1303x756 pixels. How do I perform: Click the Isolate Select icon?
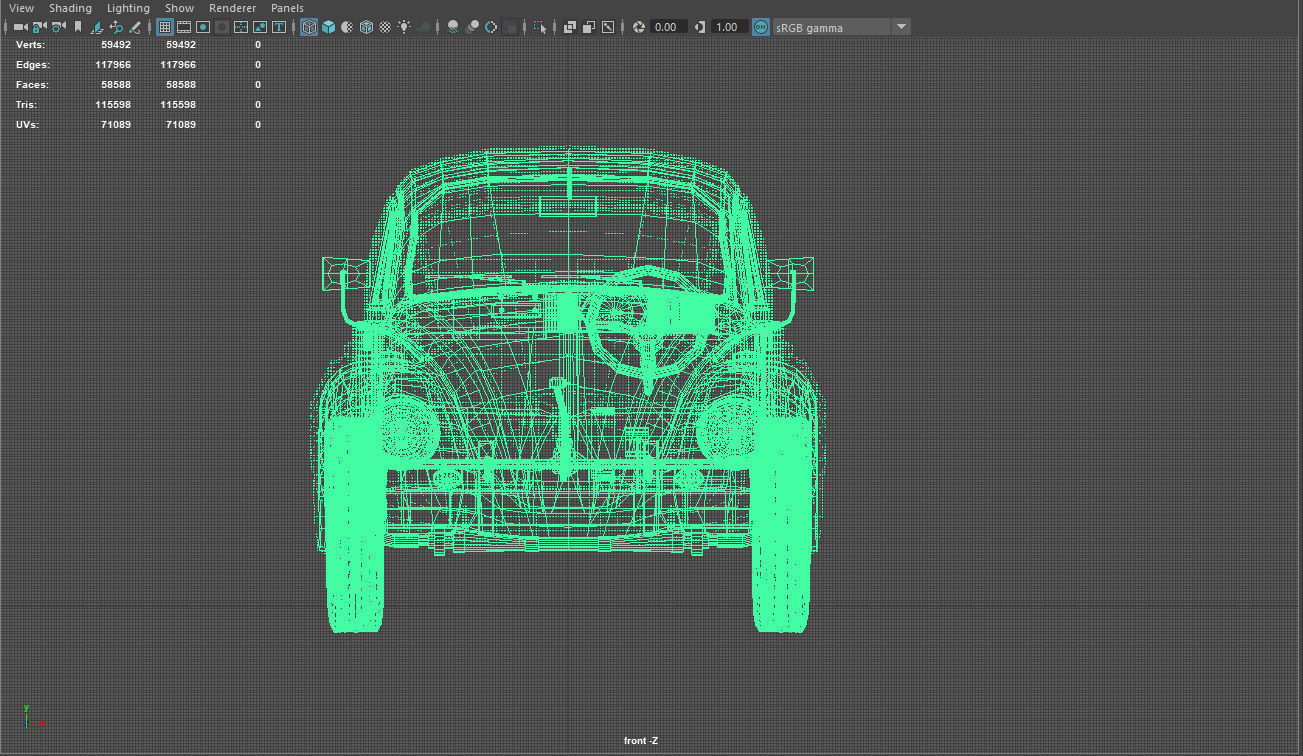539,27
